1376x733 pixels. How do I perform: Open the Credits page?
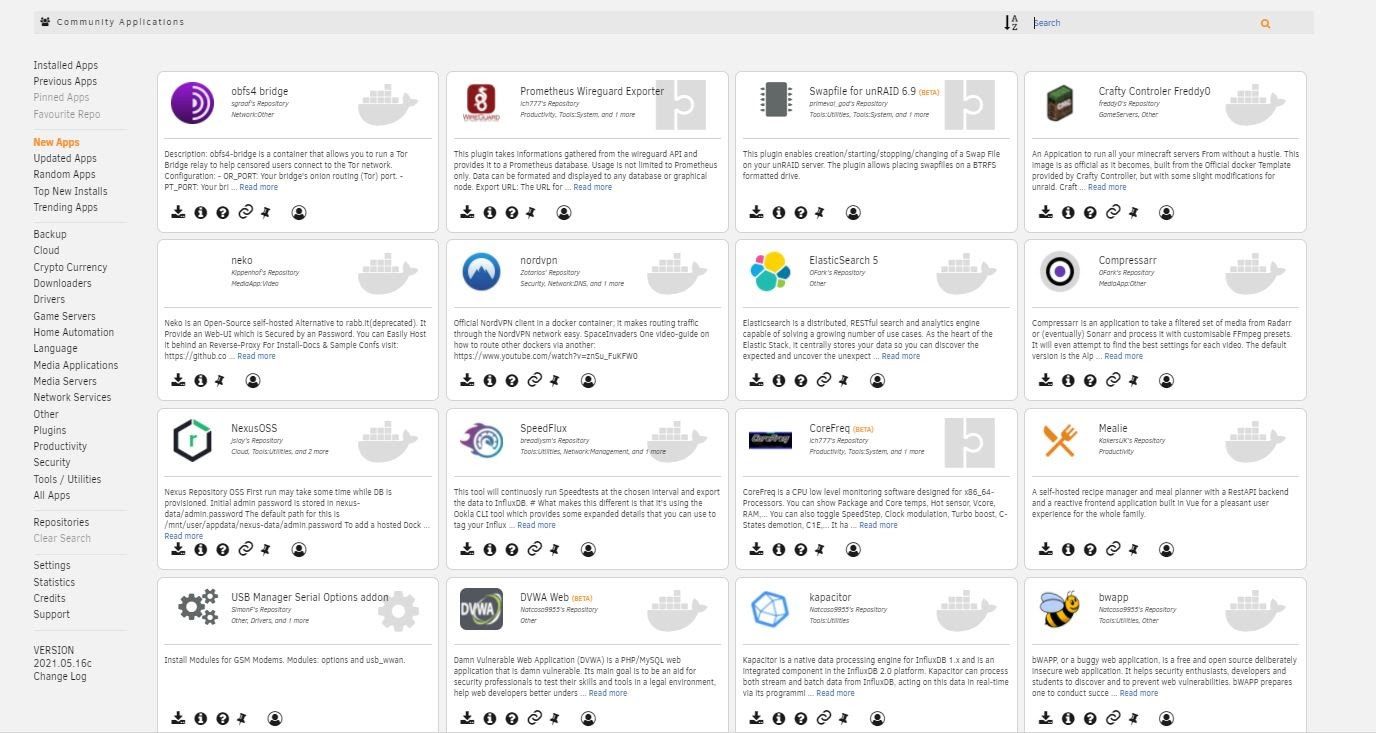pos(50,598)
